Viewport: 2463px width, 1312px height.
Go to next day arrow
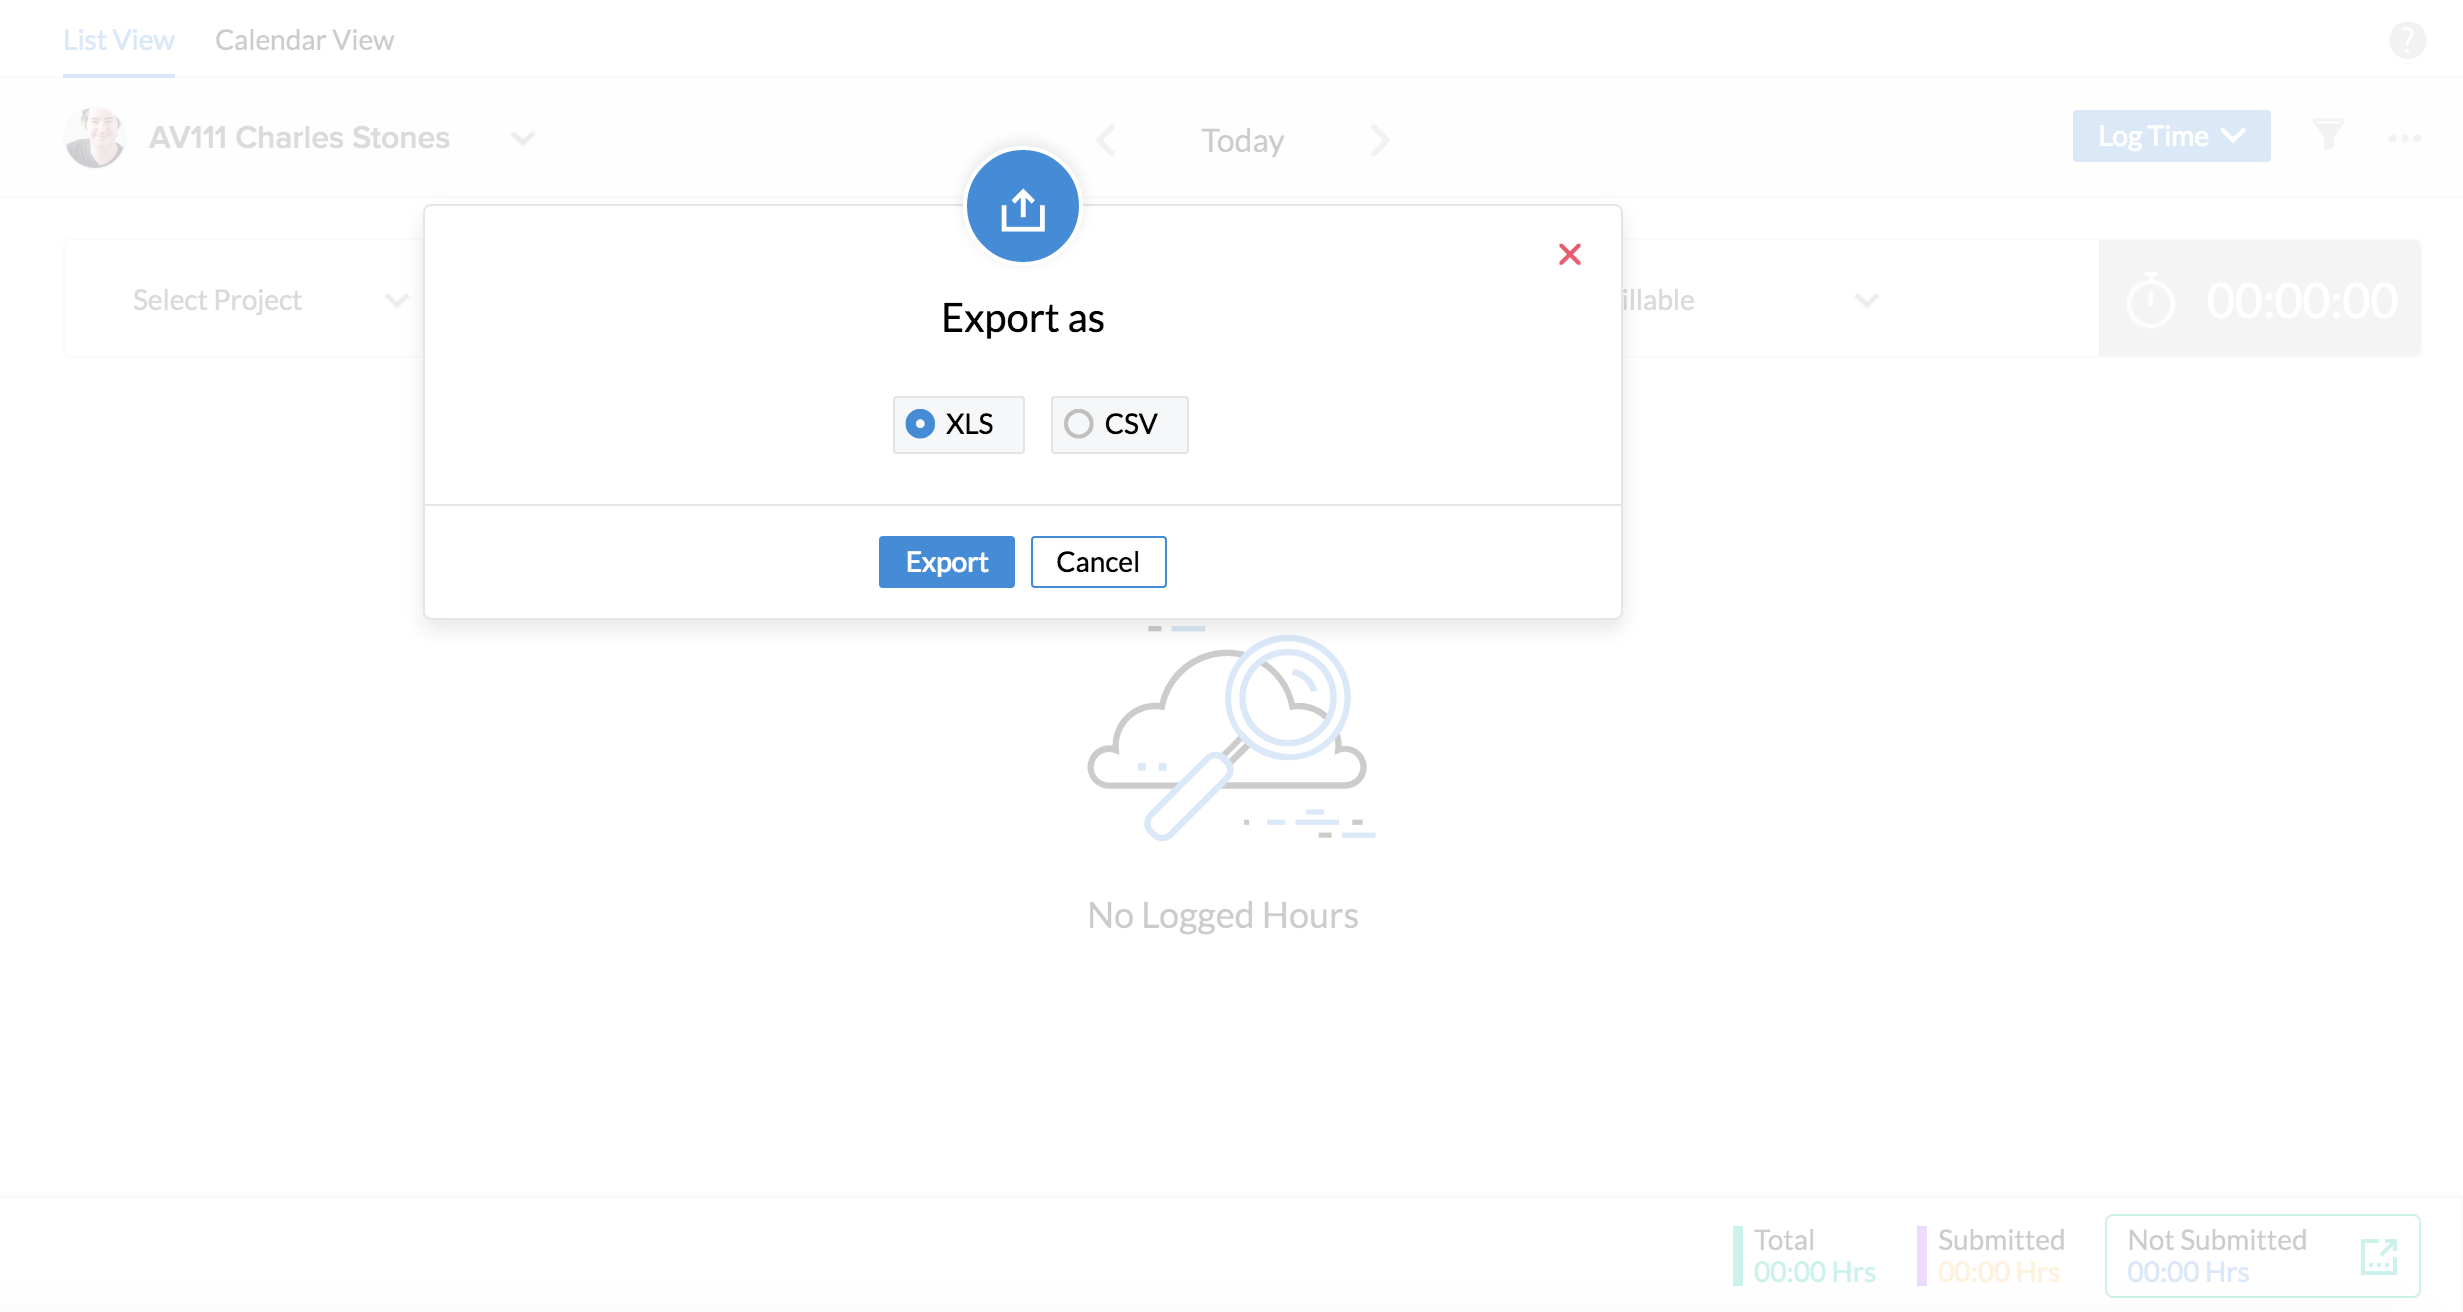(1380, 140)
